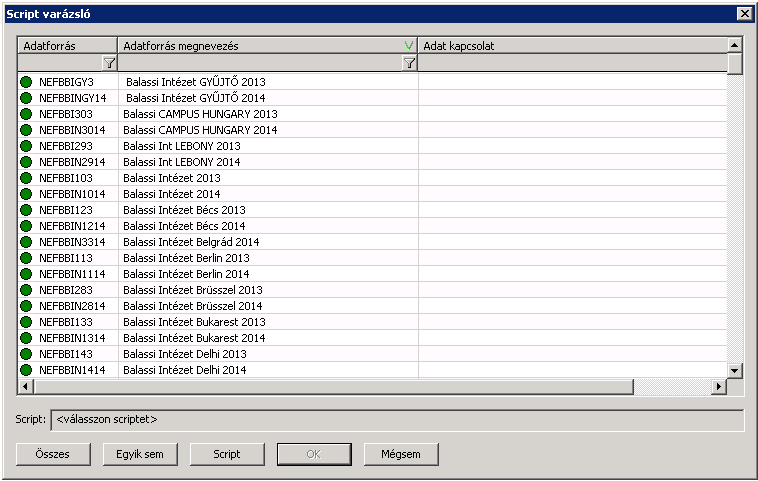Select row Balassi Intézet Brüsszel 2014
The height and width of the screenshot is (481, 758).
373,306
